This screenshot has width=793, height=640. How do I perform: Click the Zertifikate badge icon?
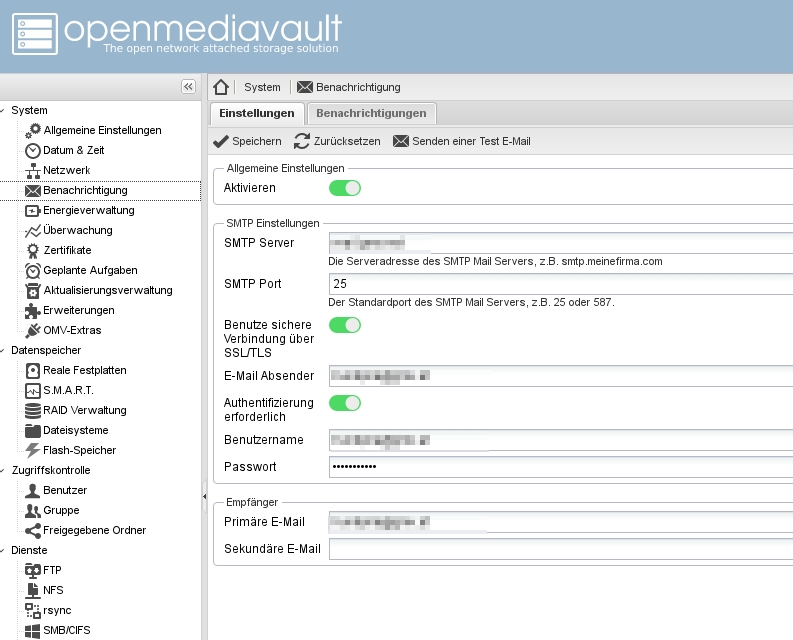click(x=33, y=250)
